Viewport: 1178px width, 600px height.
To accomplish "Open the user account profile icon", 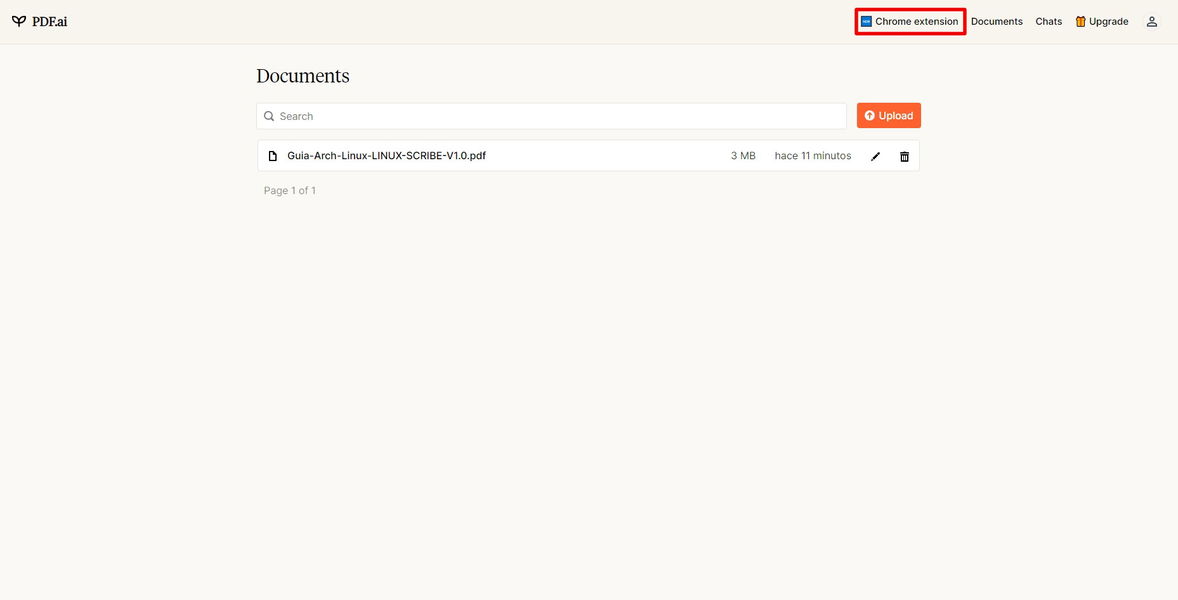I will [1152, 22].
